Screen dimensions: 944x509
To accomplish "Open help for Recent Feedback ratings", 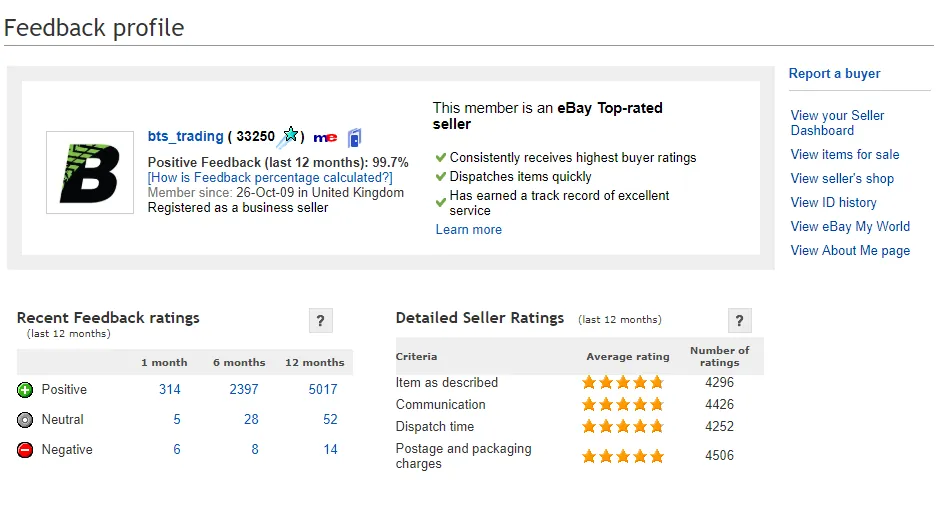I will tap(320, 320).
